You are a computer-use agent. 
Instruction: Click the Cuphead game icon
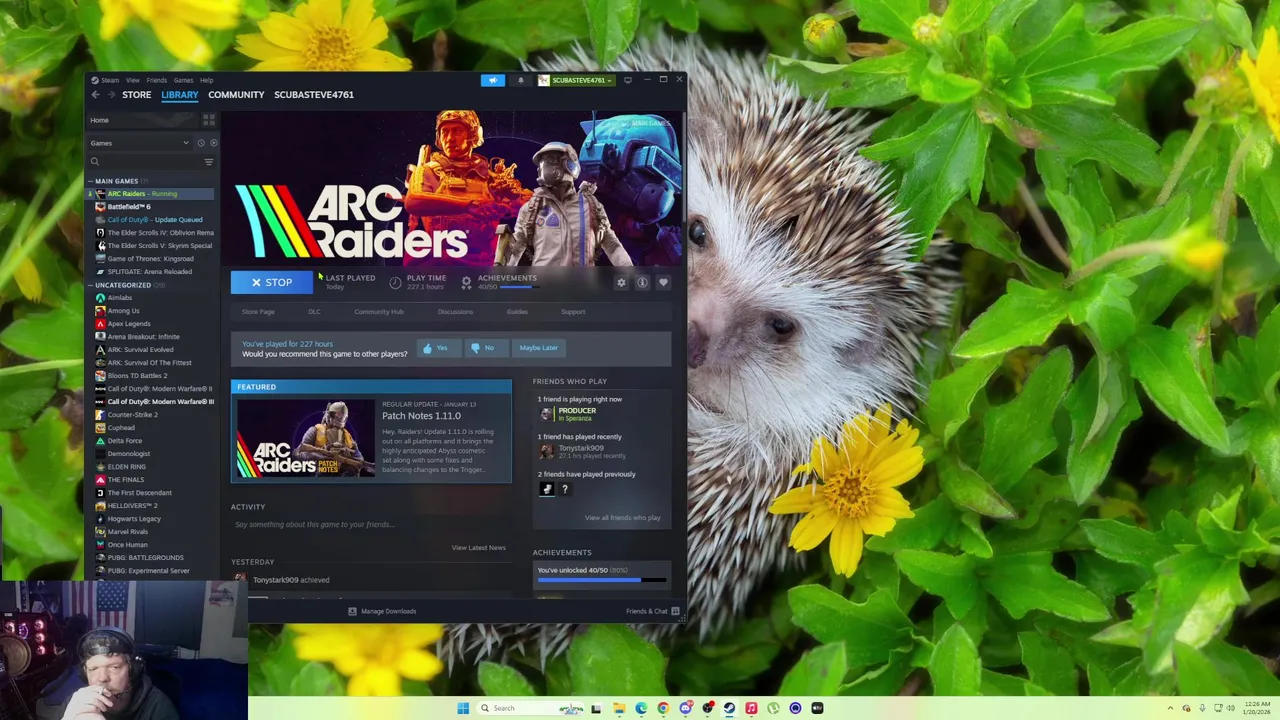(x=100, y=428)
